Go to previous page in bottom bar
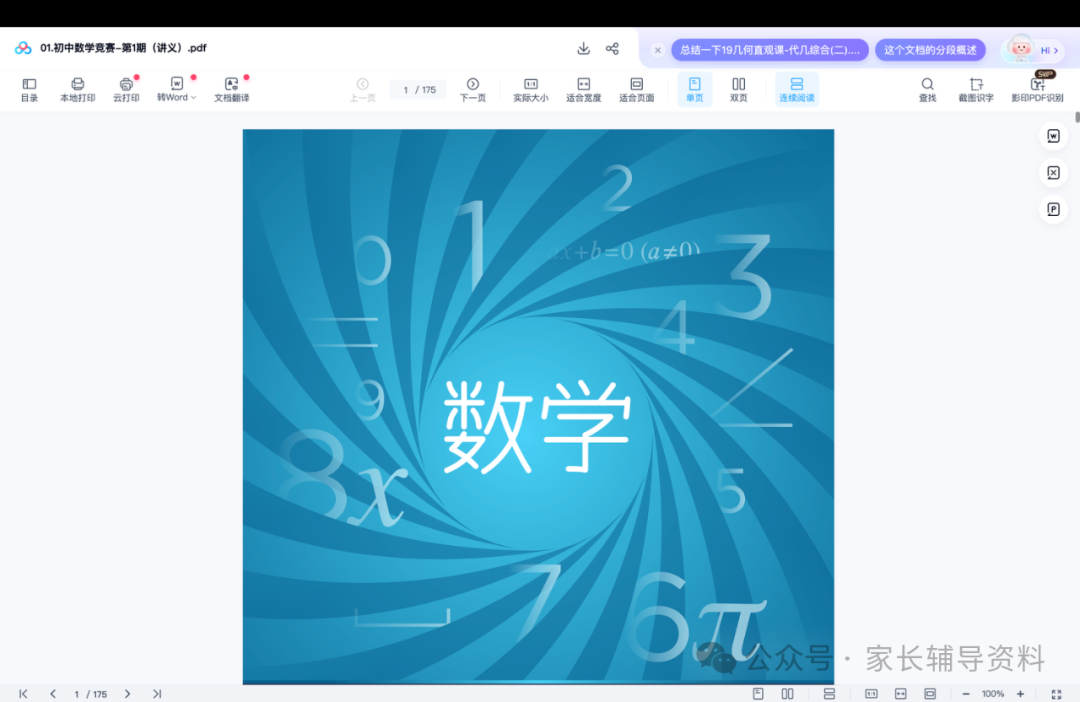 (x=53, y=694)
